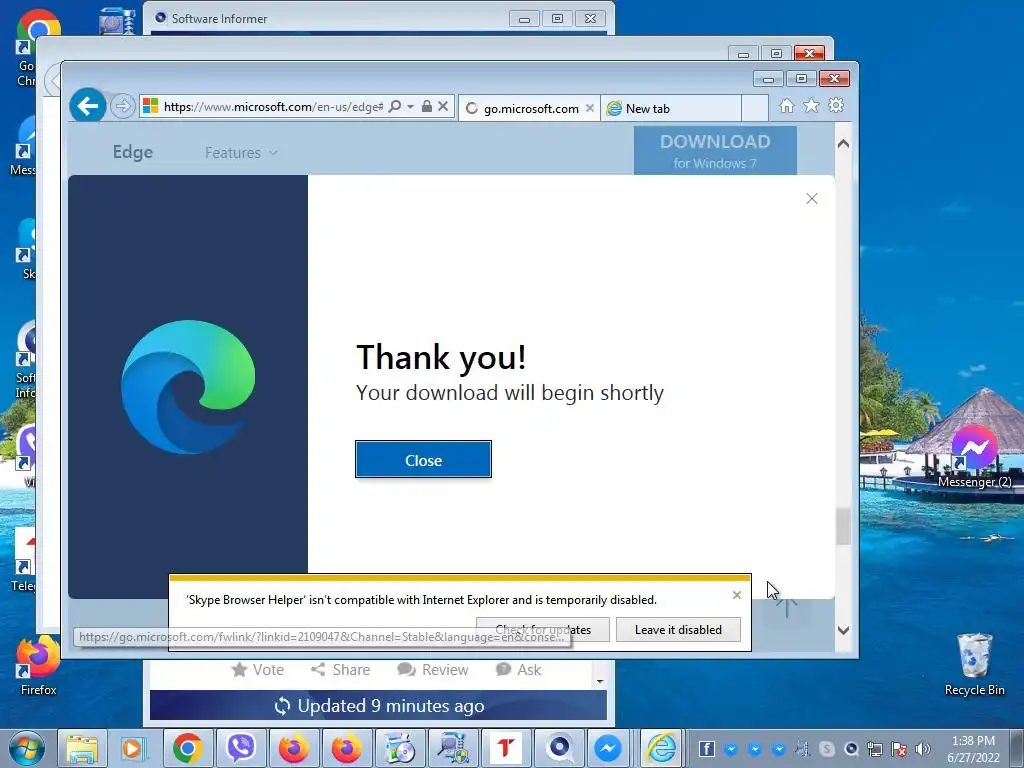
Task: Click the blue Close button
Action: click(423, 460)
